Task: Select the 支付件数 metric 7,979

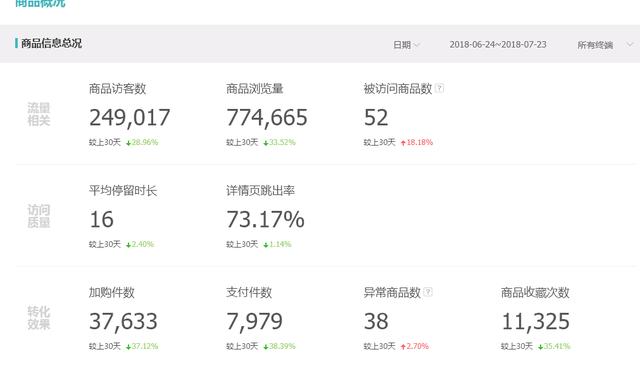Action: (x=254, y=322)
